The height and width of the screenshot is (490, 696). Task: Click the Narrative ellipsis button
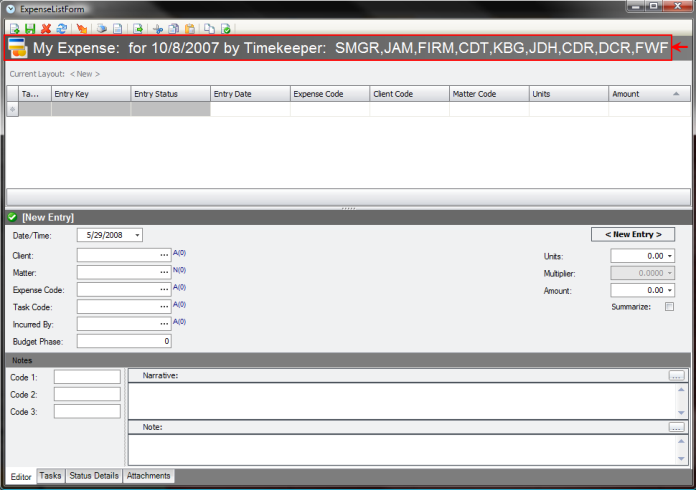click(x=676, y=375)
